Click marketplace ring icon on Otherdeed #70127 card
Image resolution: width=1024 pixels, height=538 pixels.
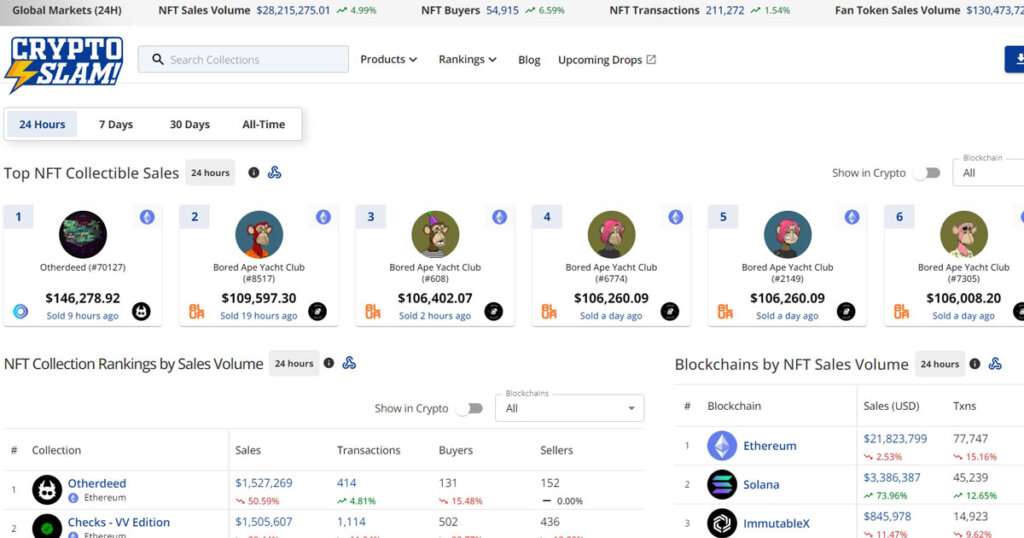(21, 311)
